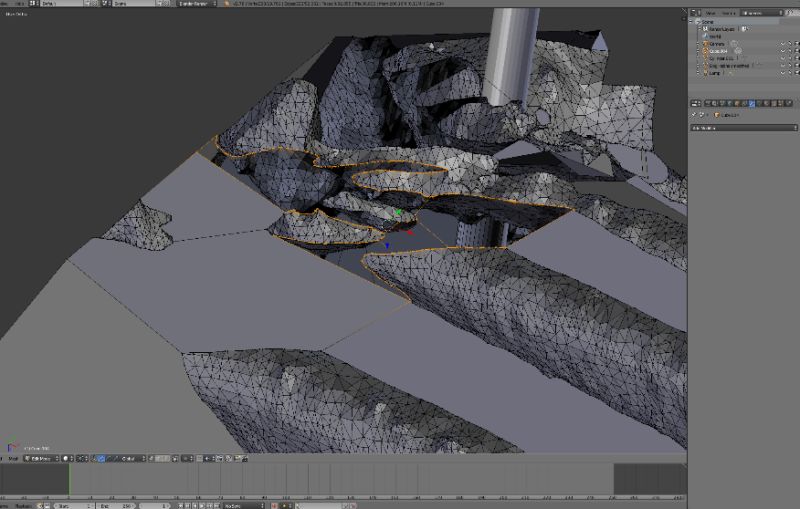The width and height of the screenshot is (800, 509).
Task: Open the Add Modifier dropdown
Action: pos(744,128)
